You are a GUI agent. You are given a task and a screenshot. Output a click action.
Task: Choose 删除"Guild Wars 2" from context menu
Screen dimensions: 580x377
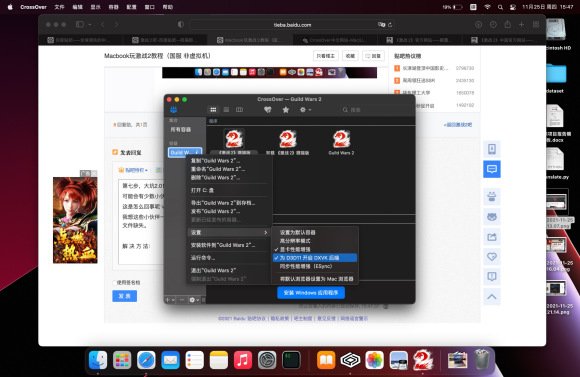click(228, 178)
